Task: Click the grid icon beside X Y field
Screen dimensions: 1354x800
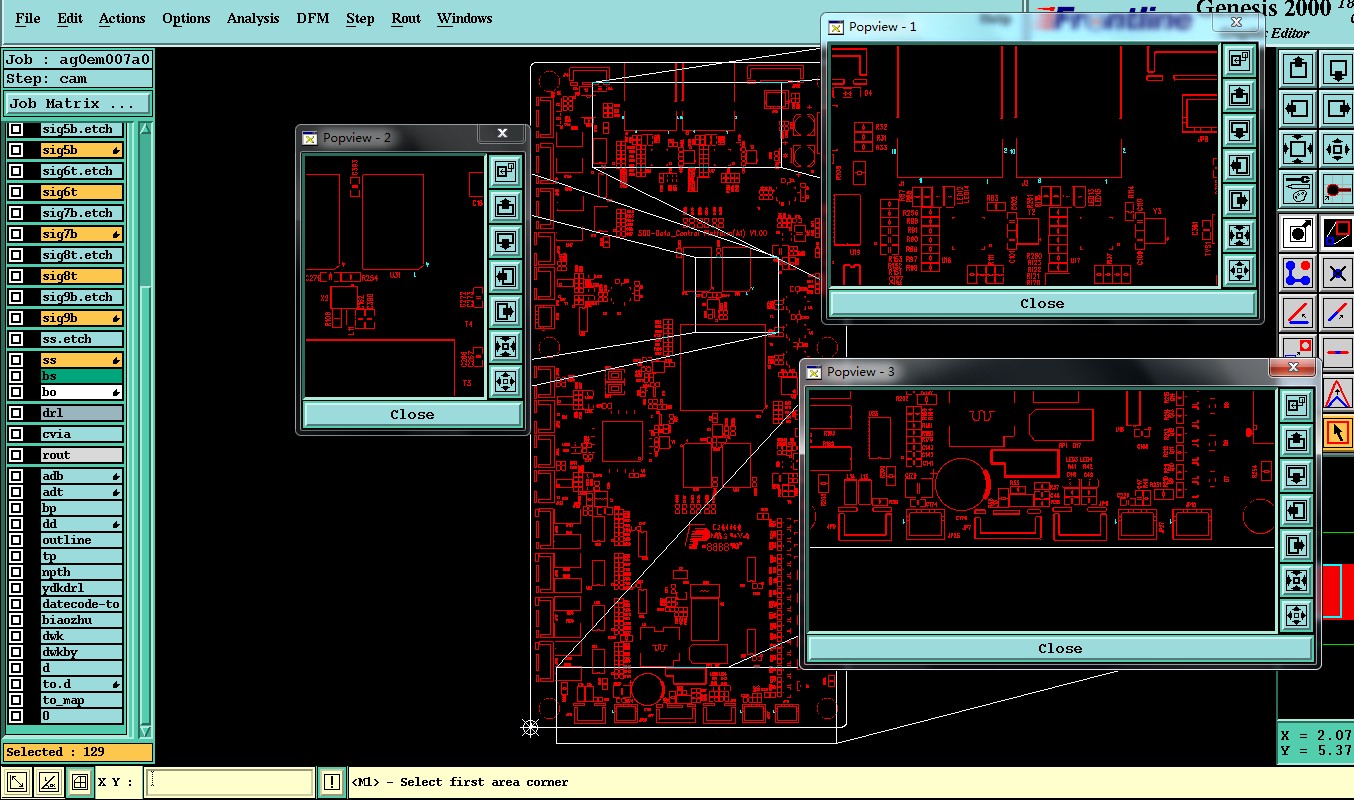Action: 79,782
